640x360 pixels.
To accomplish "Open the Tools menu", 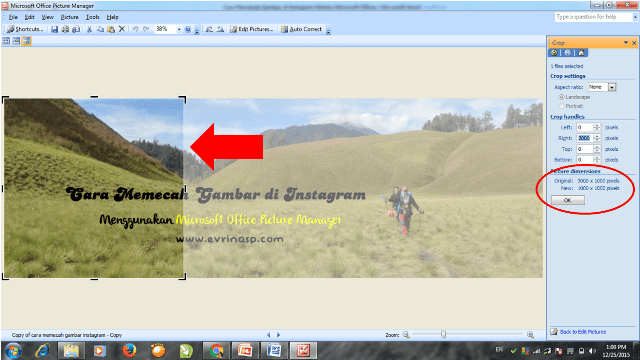I will click(93, 17).
